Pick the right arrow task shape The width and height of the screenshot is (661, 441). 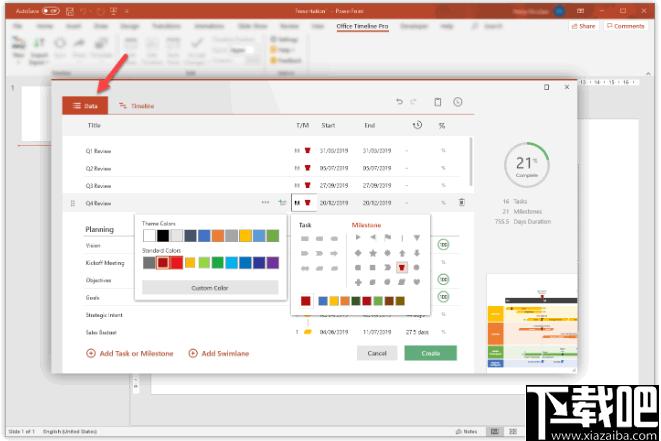pos(334,253)
